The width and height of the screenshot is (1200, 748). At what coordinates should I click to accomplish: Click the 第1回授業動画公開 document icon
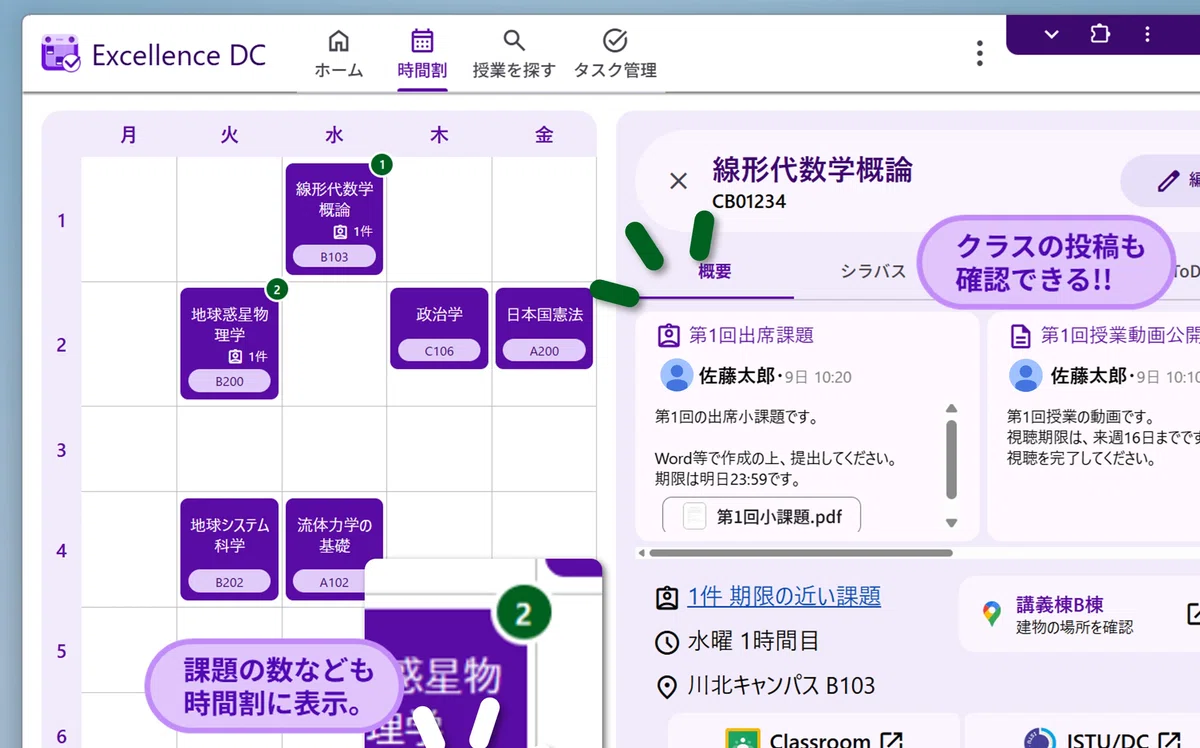click(x=1020, y=335)
